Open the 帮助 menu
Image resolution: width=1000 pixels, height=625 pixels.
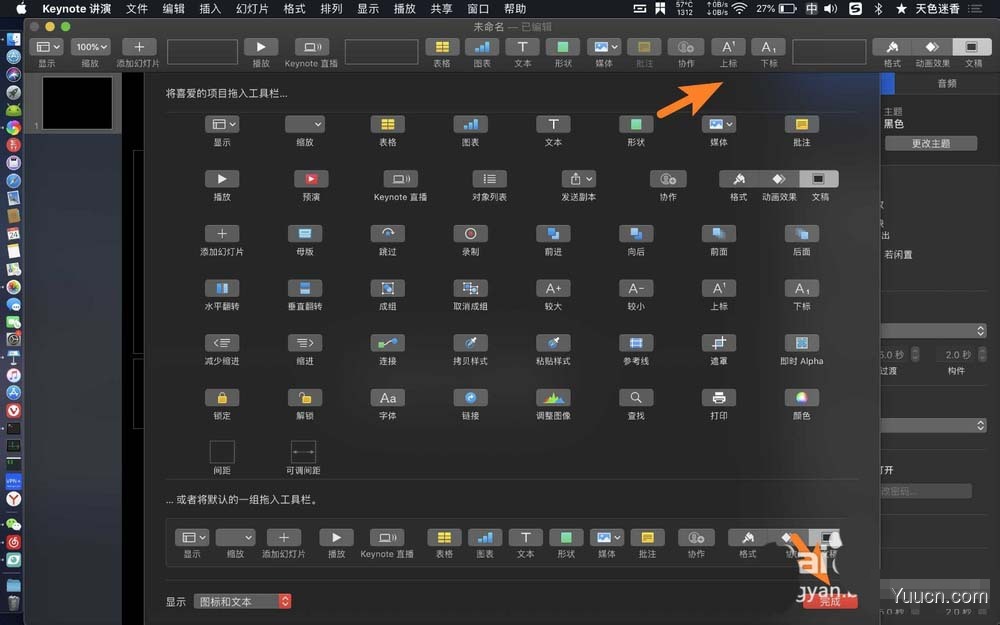(x=515, y=8)
